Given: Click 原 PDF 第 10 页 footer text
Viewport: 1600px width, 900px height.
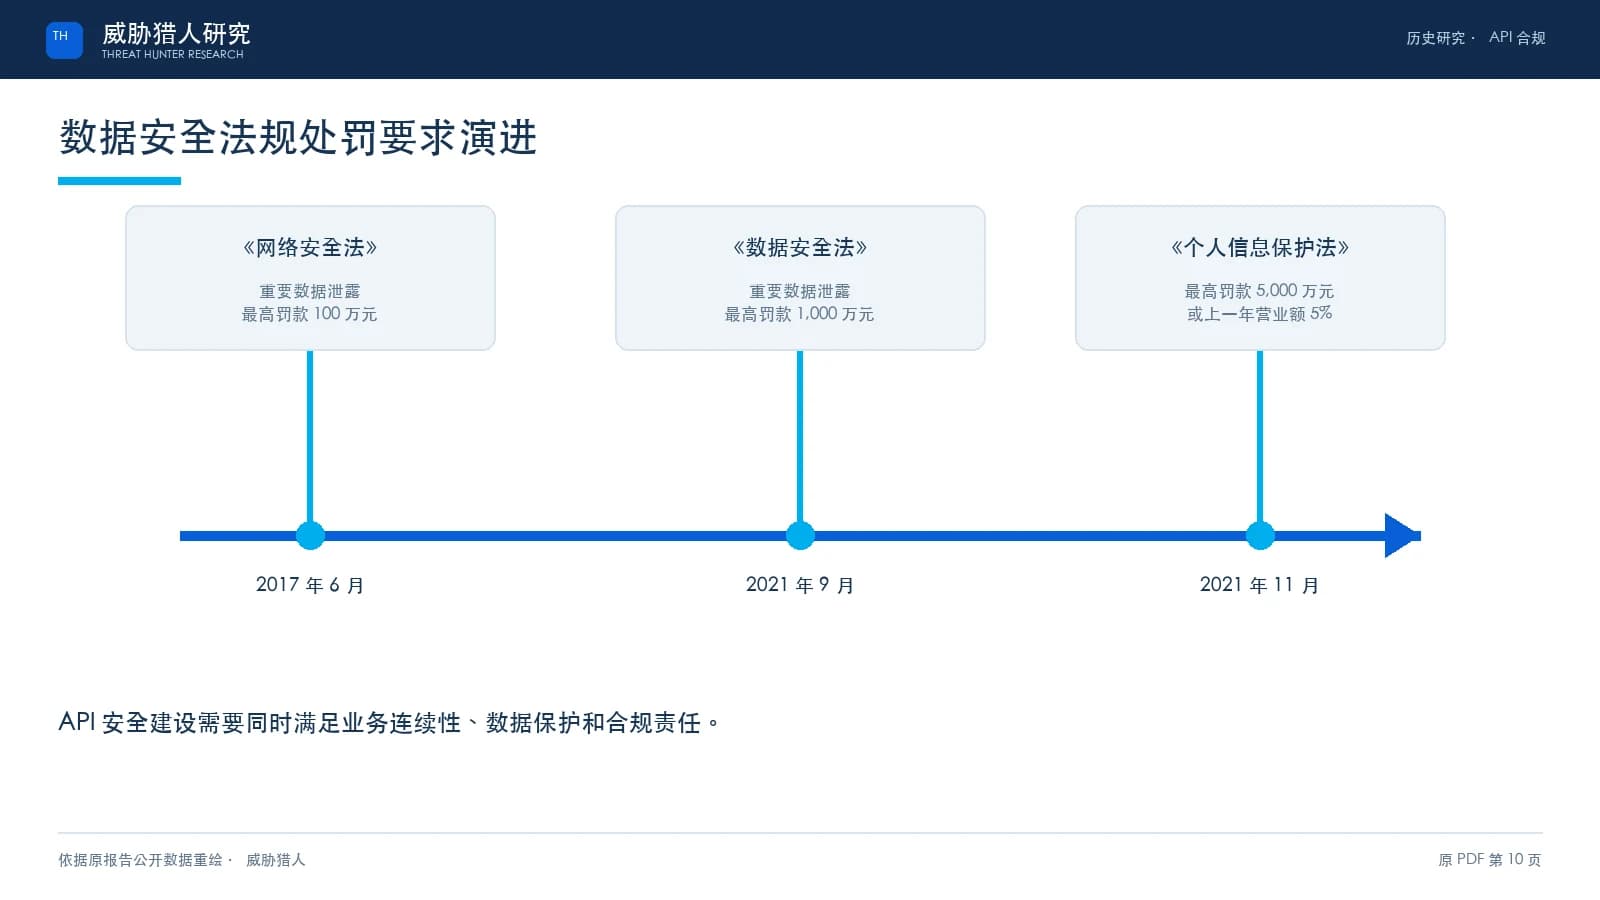Looking at the screenshot, I should click(1490, 860).
